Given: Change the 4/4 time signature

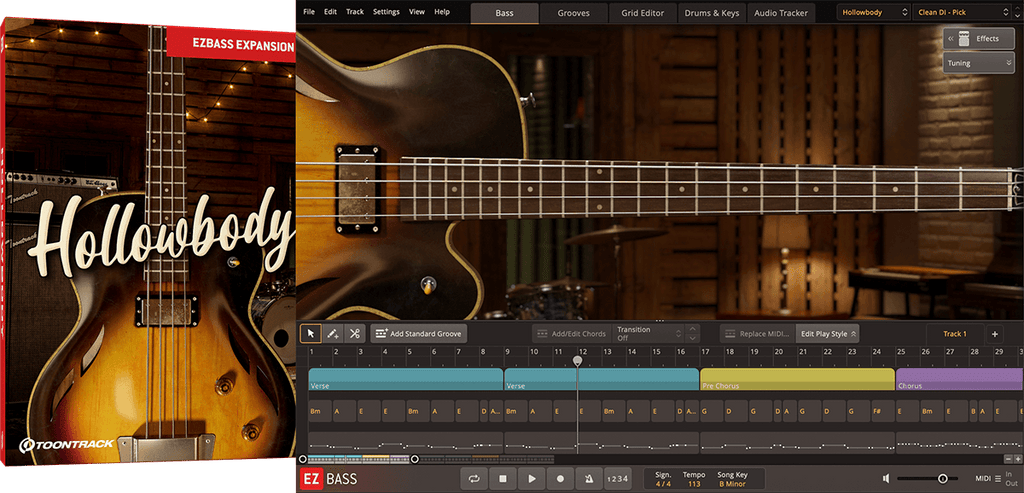Looking at the screenshot, I should [x=662, y=484].
